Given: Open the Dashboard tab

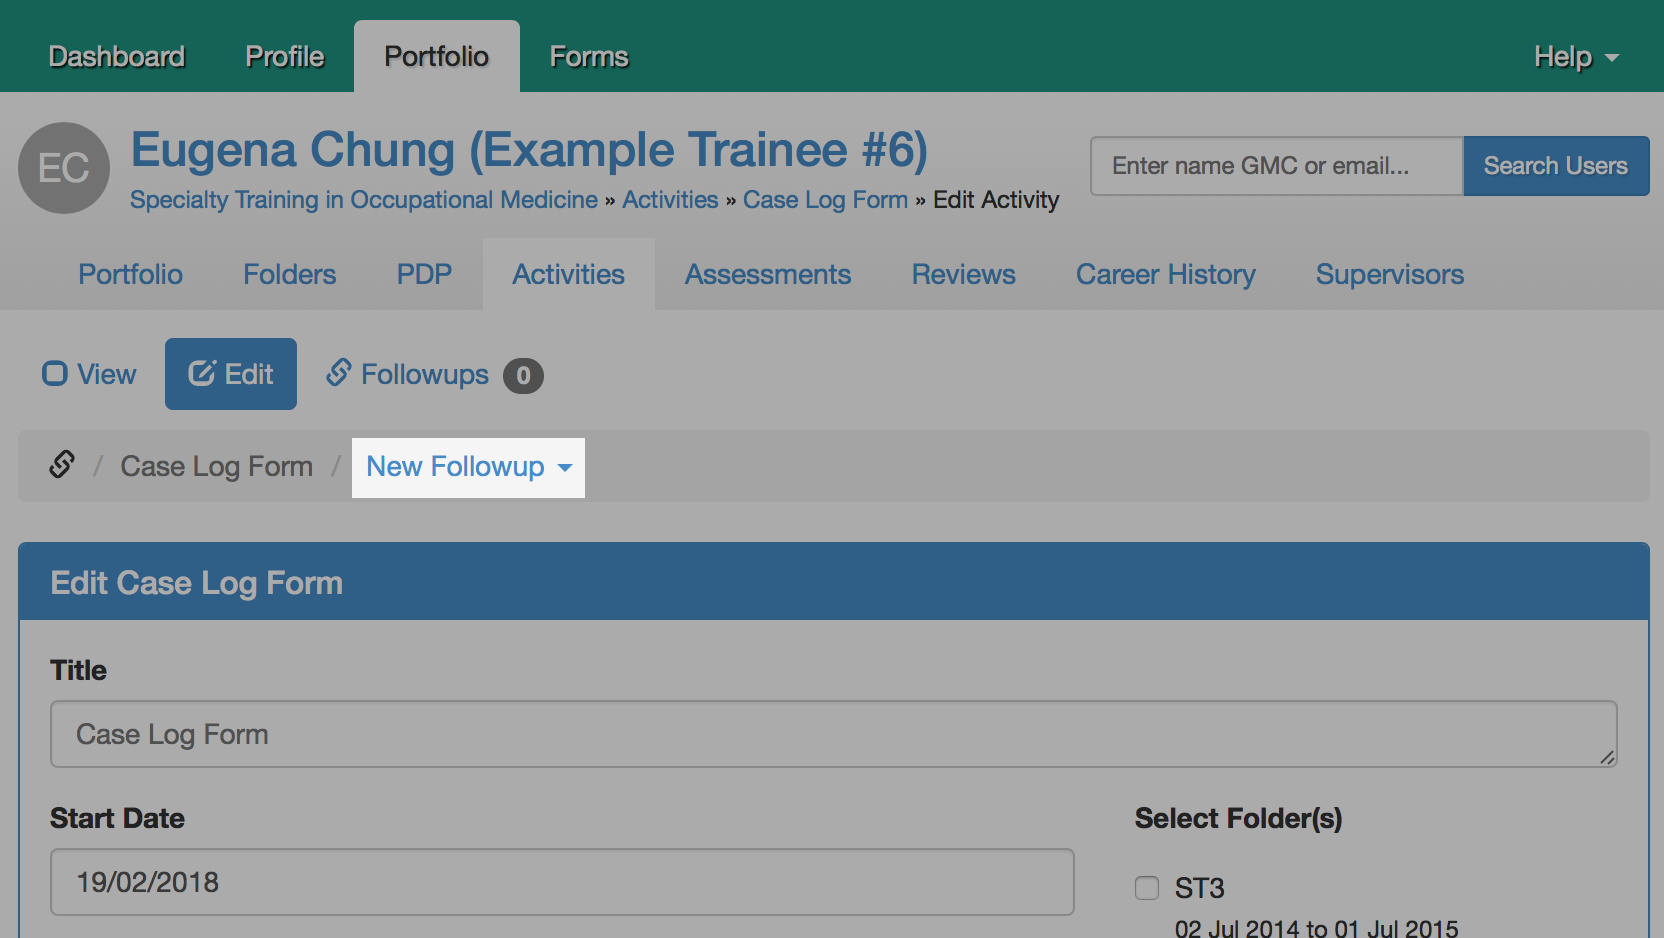Looking at the screenshot, I should coord(117,57).
